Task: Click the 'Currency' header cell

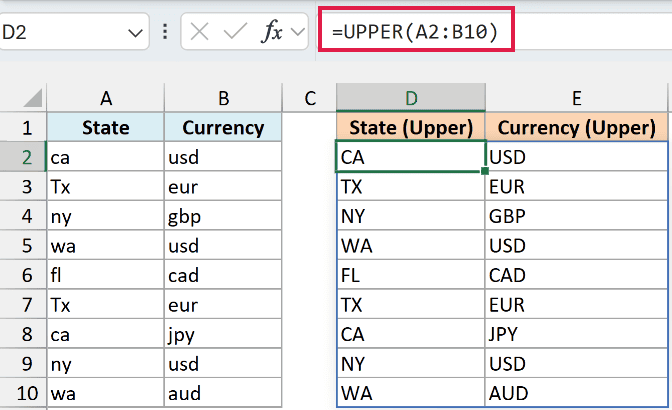Action: [x=223, y=127]
